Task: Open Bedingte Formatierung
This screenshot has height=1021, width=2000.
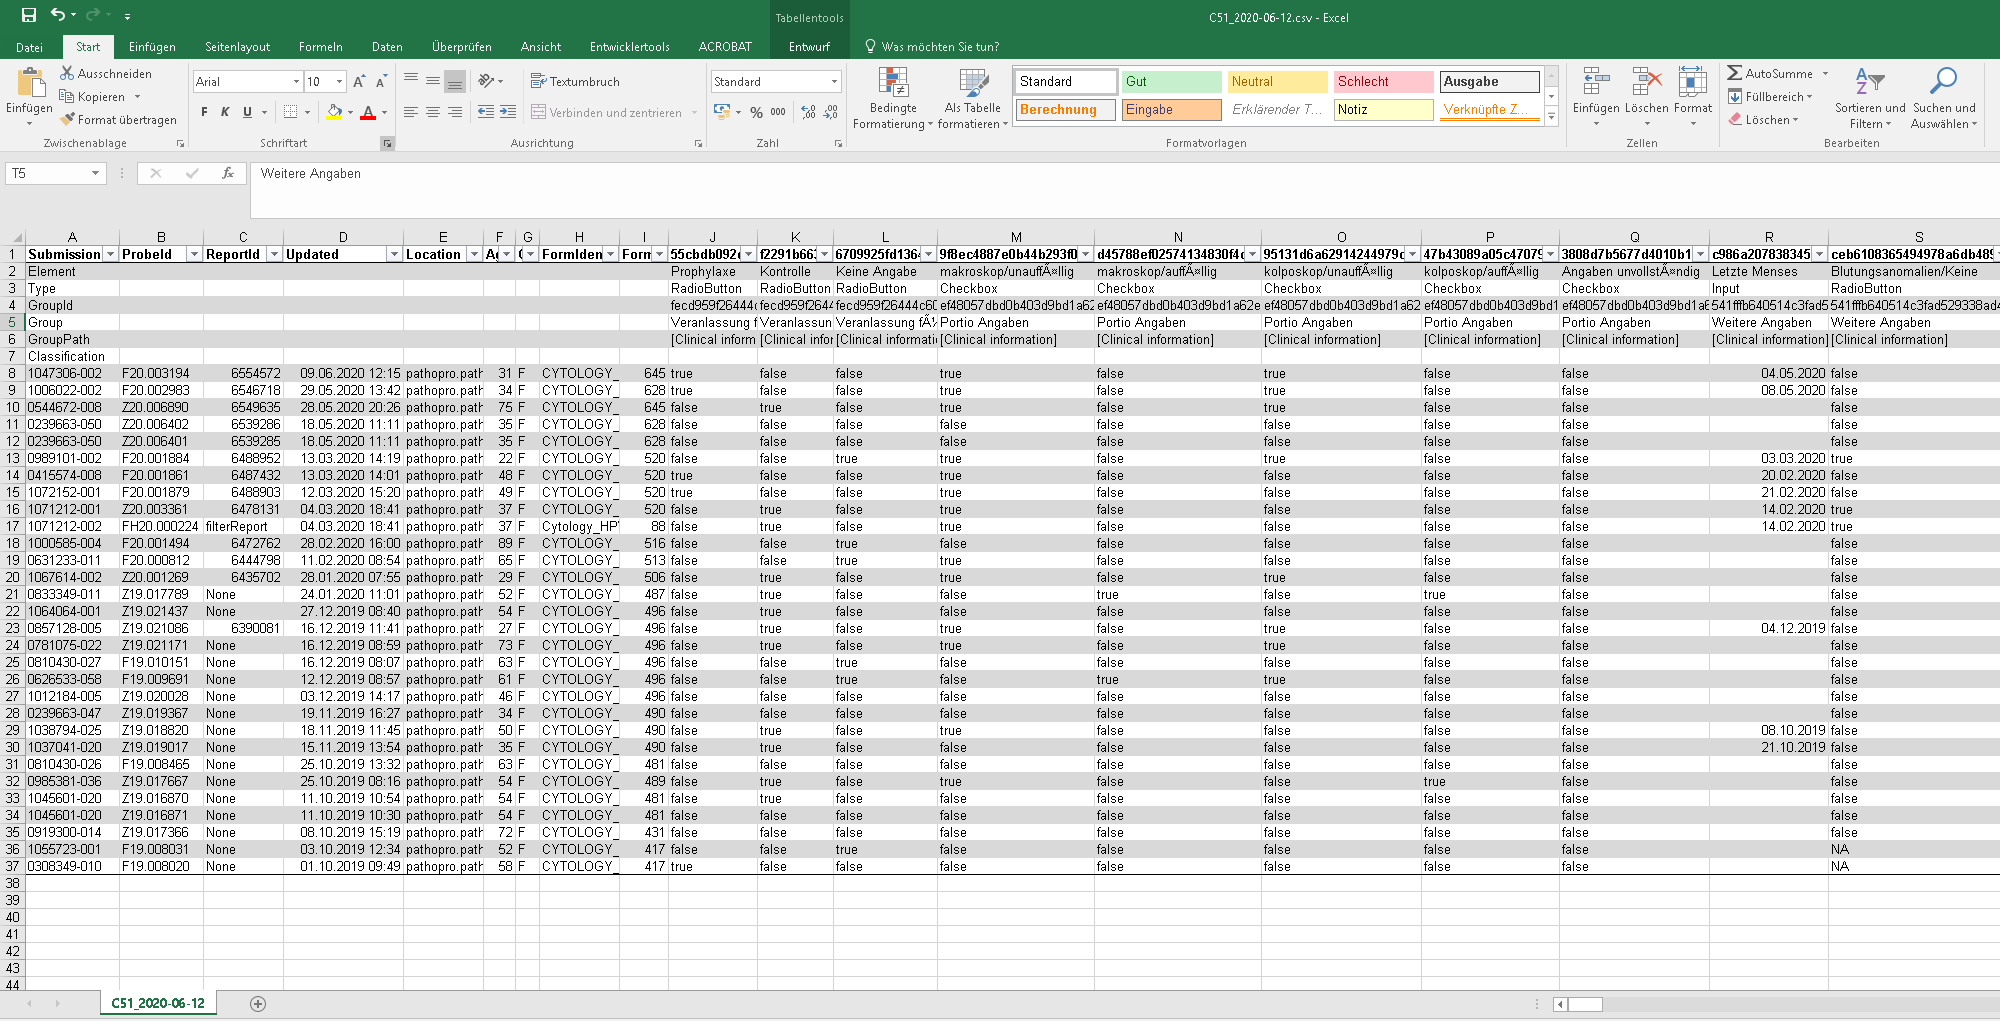Action: [x=892, y=98]
